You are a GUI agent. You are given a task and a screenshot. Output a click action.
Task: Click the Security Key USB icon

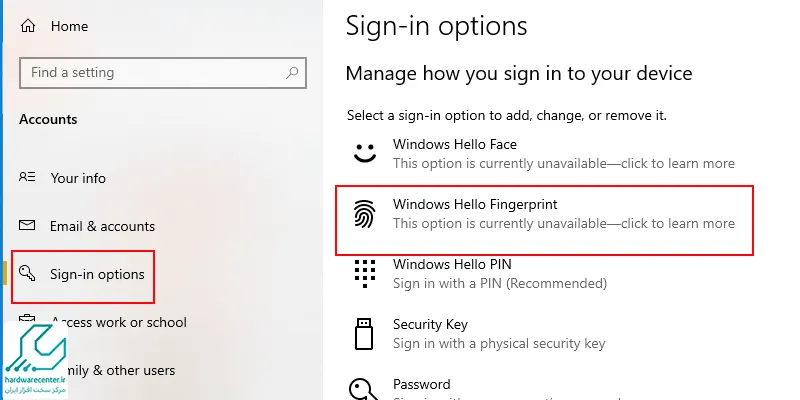click(364, 333)
